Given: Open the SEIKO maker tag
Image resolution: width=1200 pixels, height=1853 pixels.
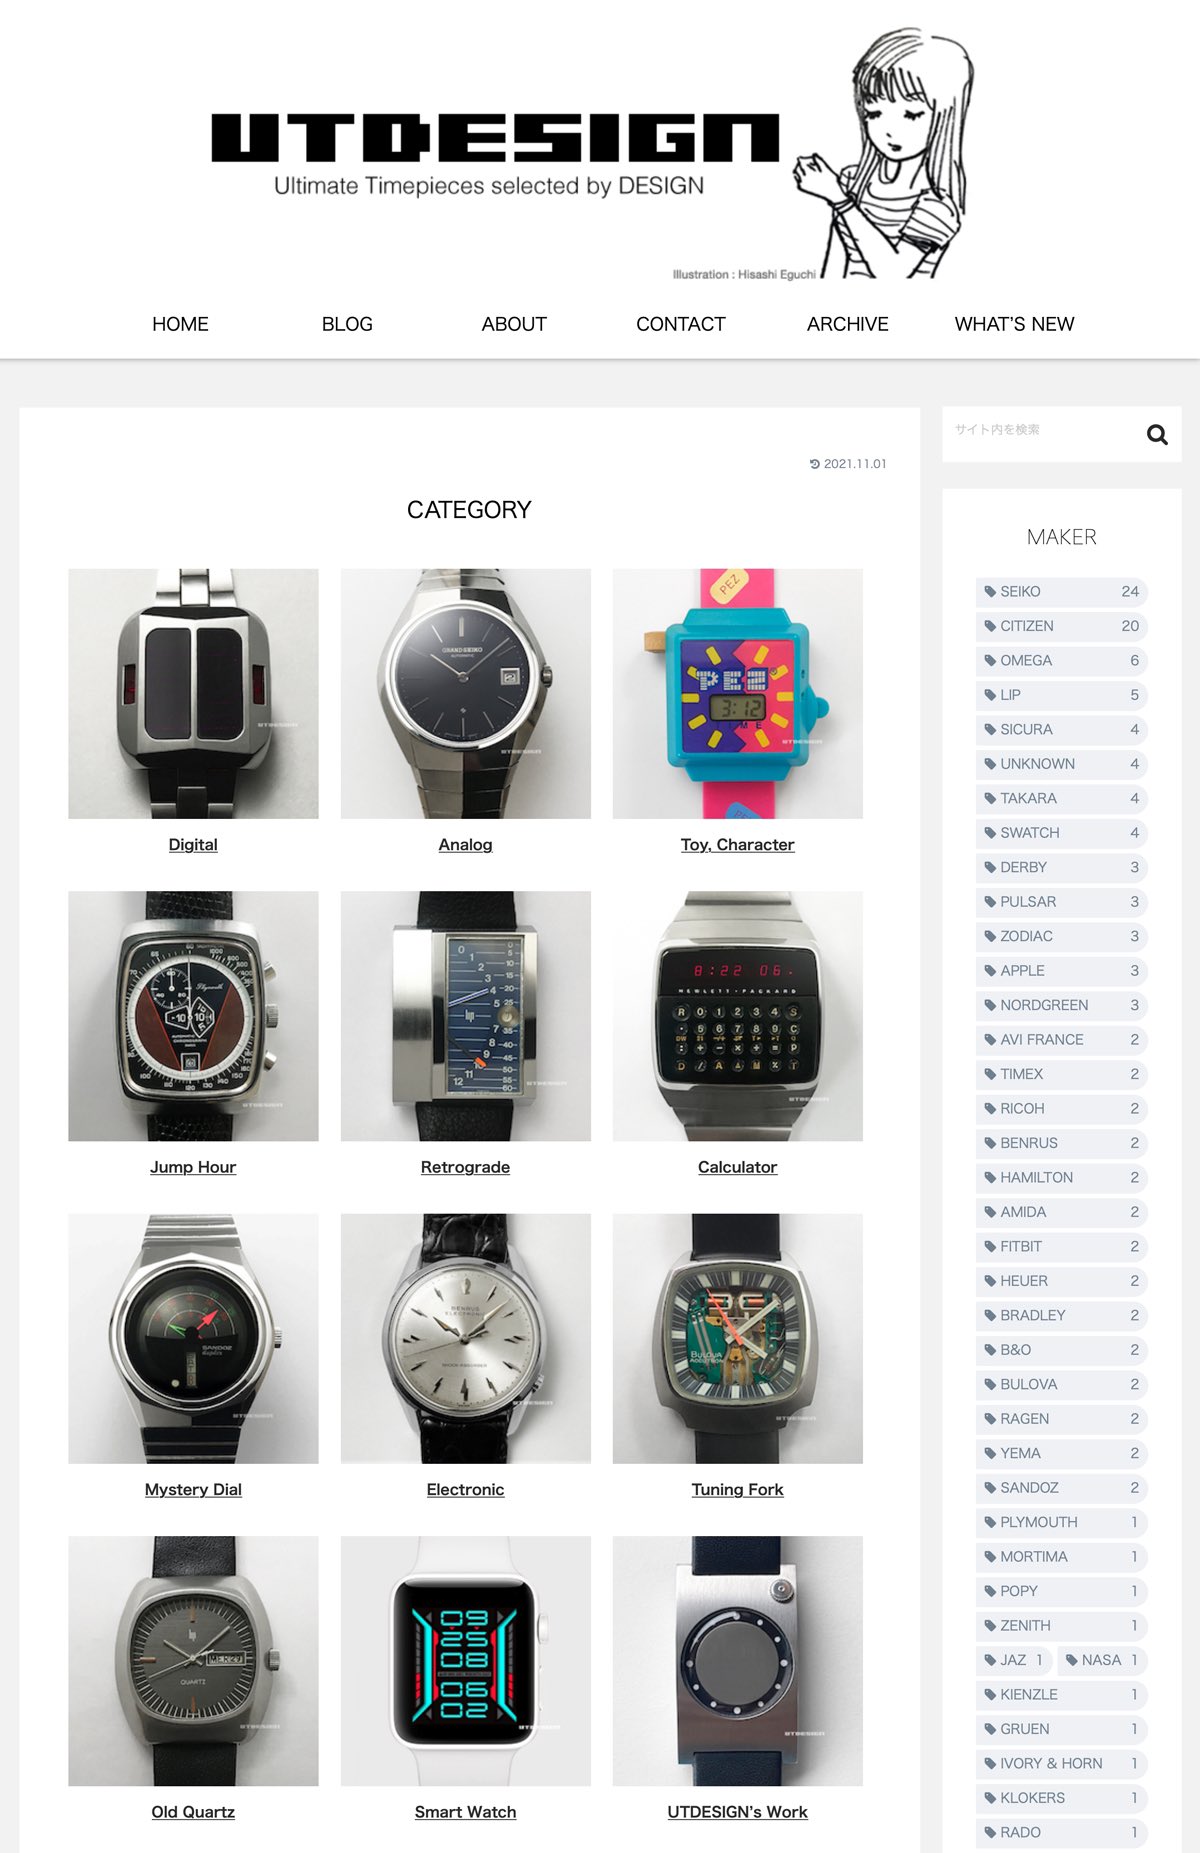Looking at the screenshot, I should pyautogui.click(x=1061, y=592).
